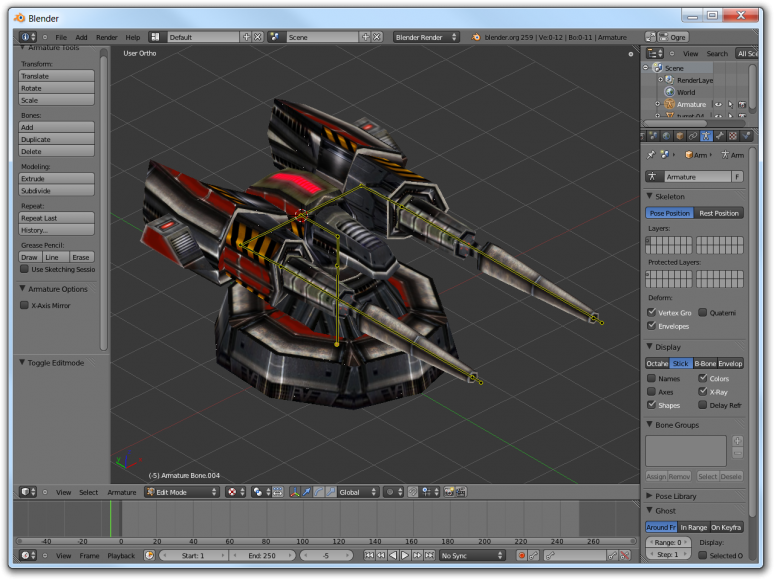Open the Global orientation dropdown
Image resolution: width=774 pixels, height=580 pixels.
[358, 492]
